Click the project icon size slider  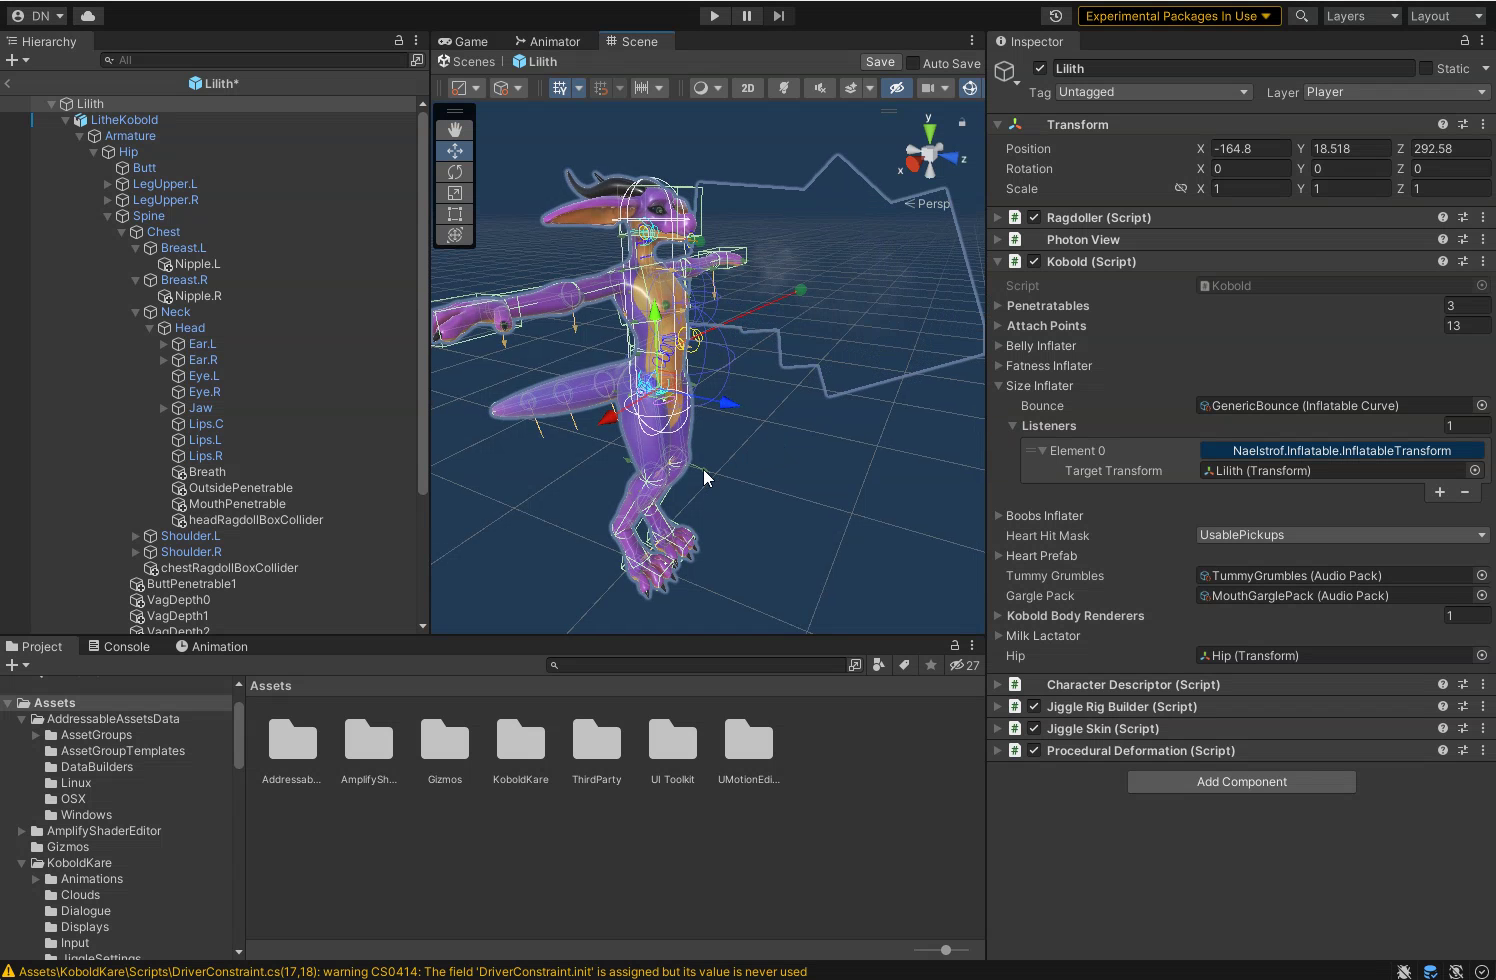tap(940, 950)
